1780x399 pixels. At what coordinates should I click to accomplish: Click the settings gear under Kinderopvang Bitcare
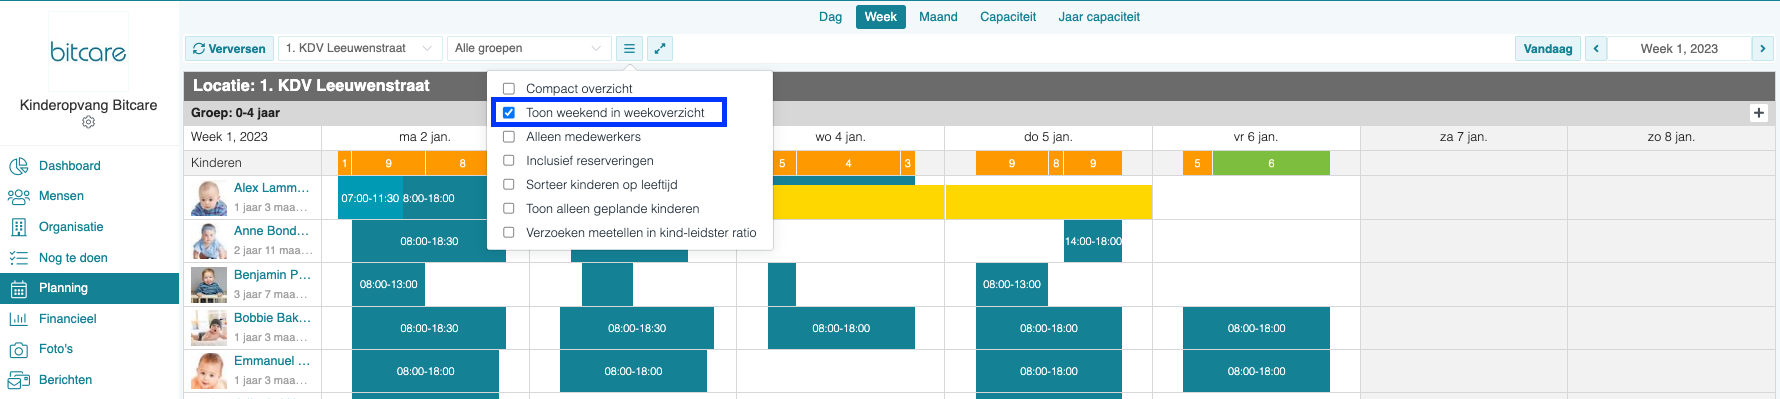click(88, 122)
